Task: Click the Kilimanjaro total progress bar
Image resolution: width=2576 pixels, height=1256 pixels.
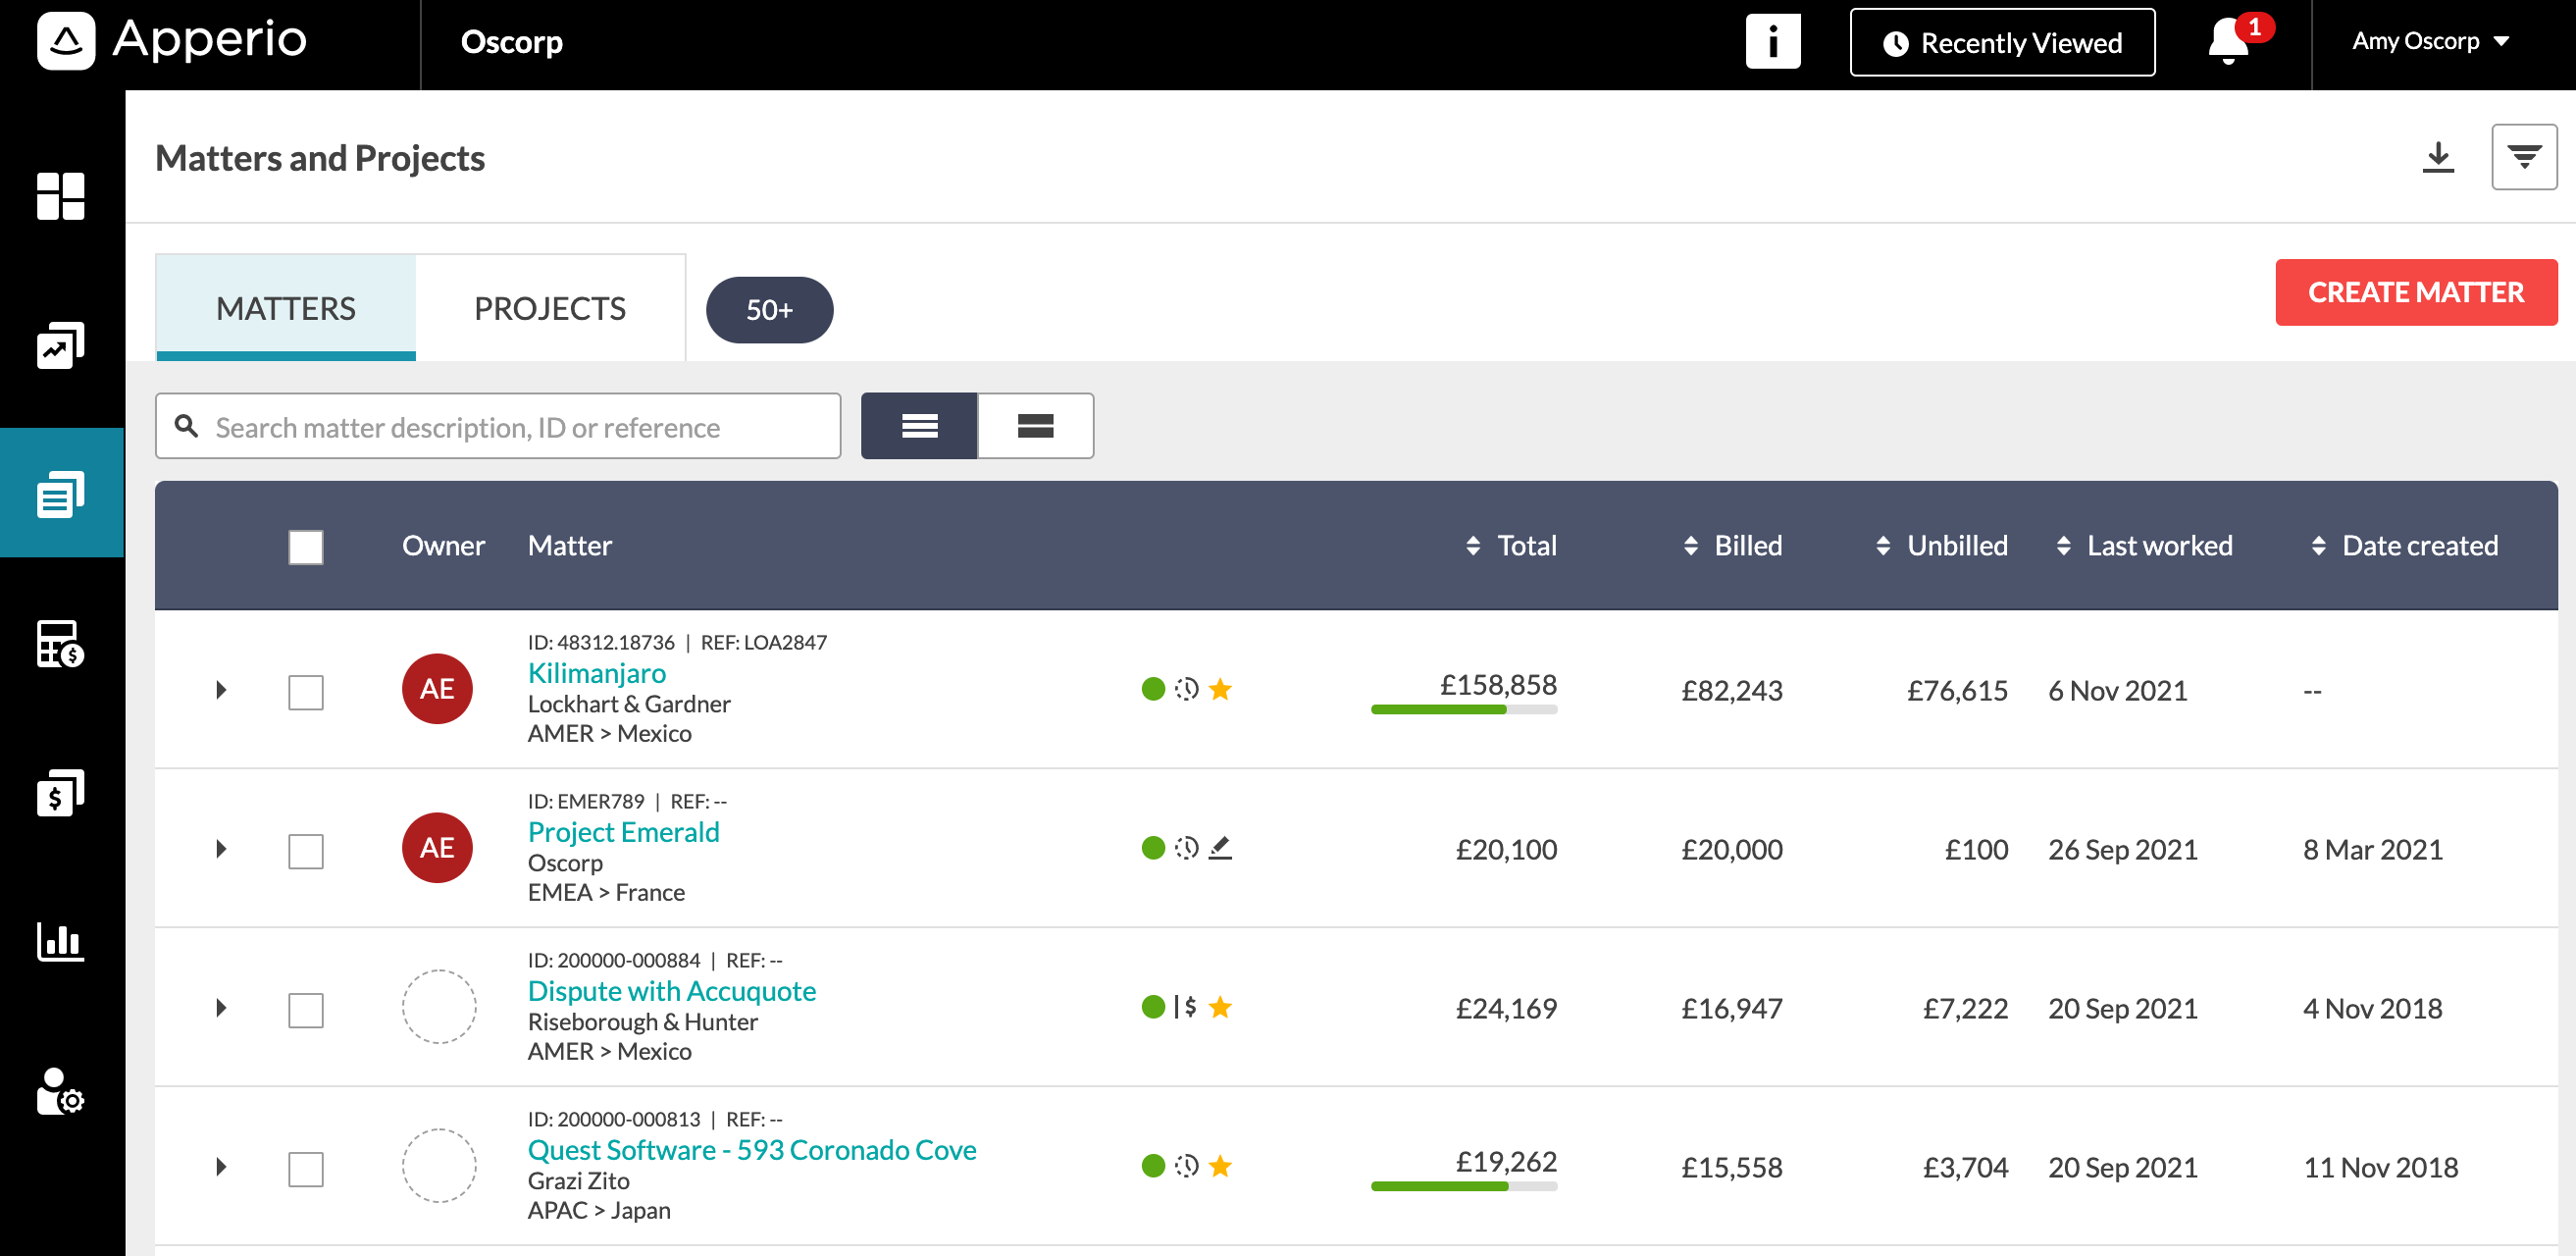Action: point(1464,709)
